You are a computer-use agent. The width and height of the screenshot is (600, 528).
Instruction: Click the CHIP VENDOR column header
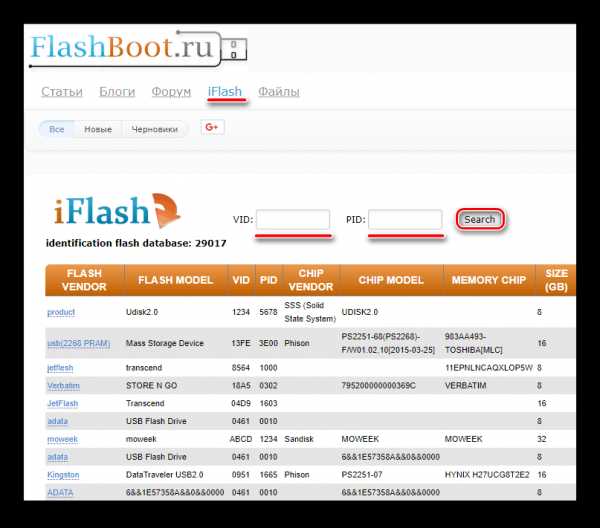tap(311, 280)
